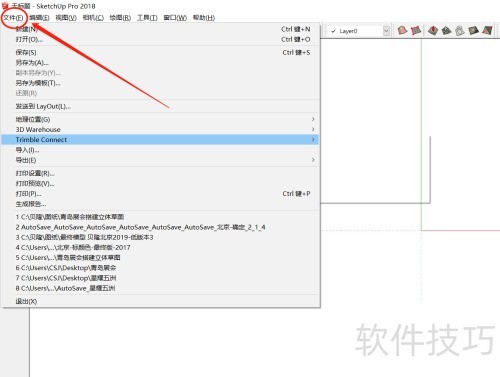Open recent file 8 AutoSave_星耀五洲
Image resolution: width=500 pixels, height=377 pixels.
point(161,288)
